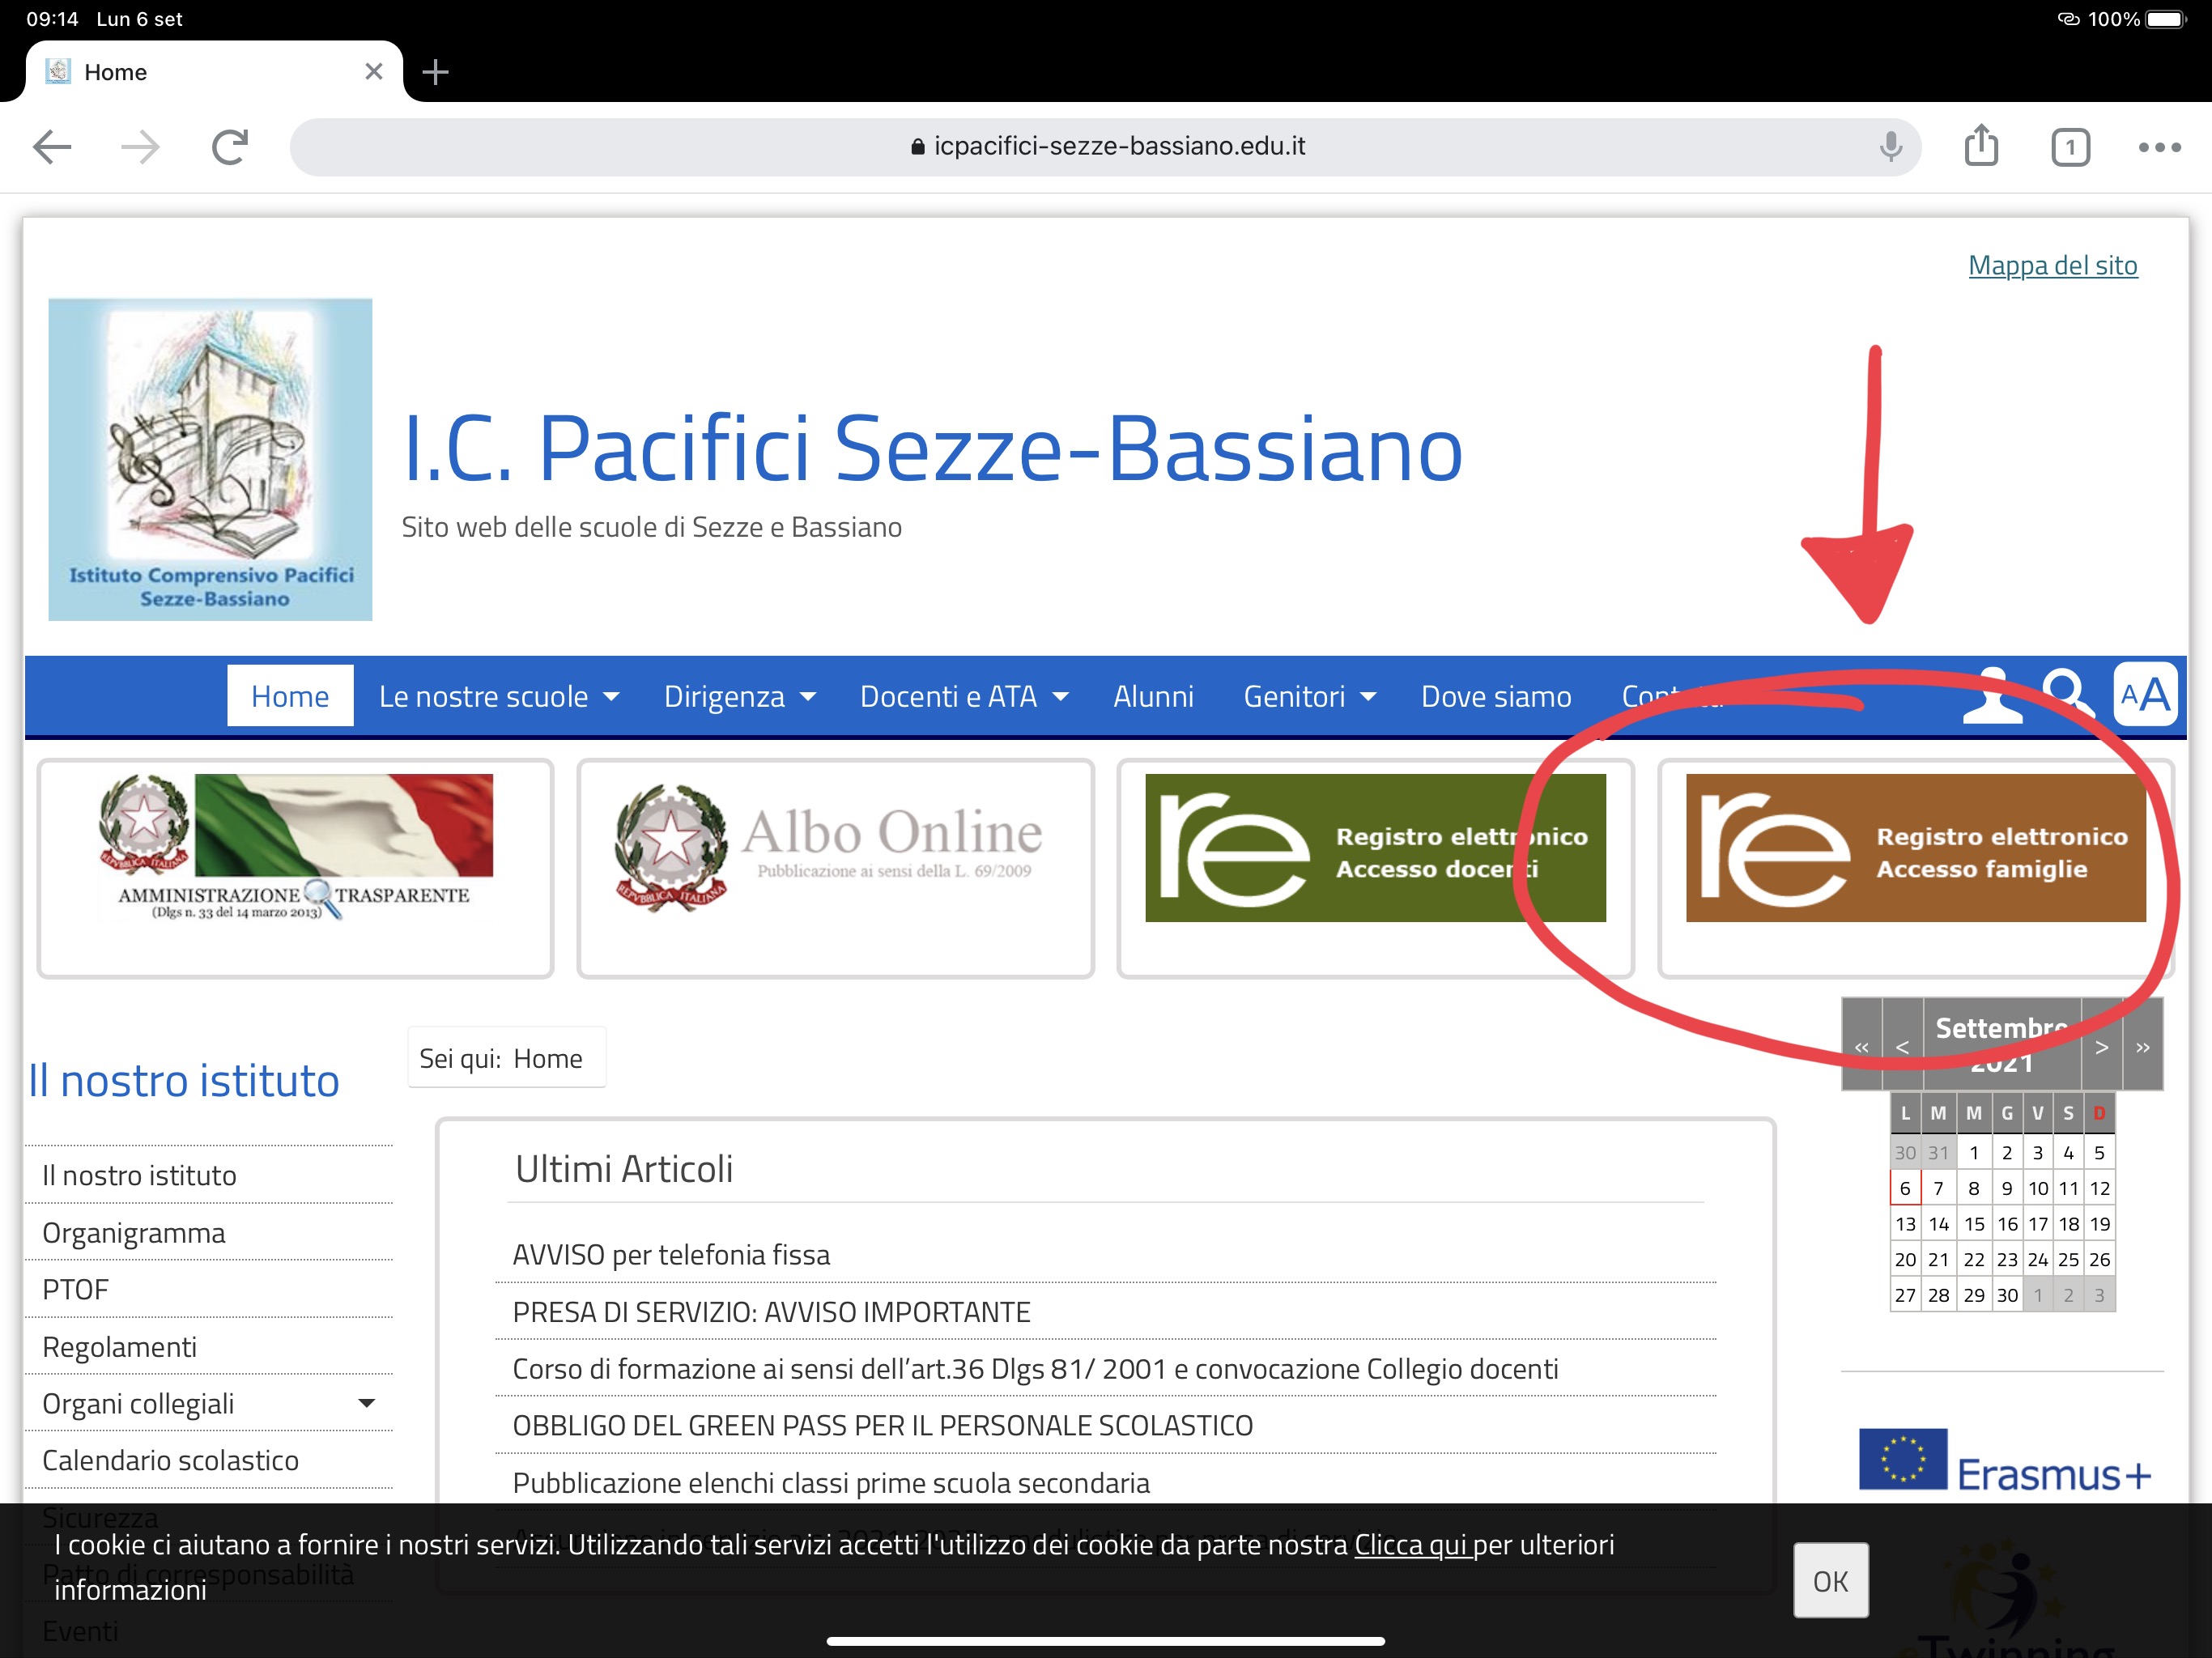The width and height of the screenshot is (2212, 1658).
Task: Go to next month in calendar (>)
Action: 2101,1046
